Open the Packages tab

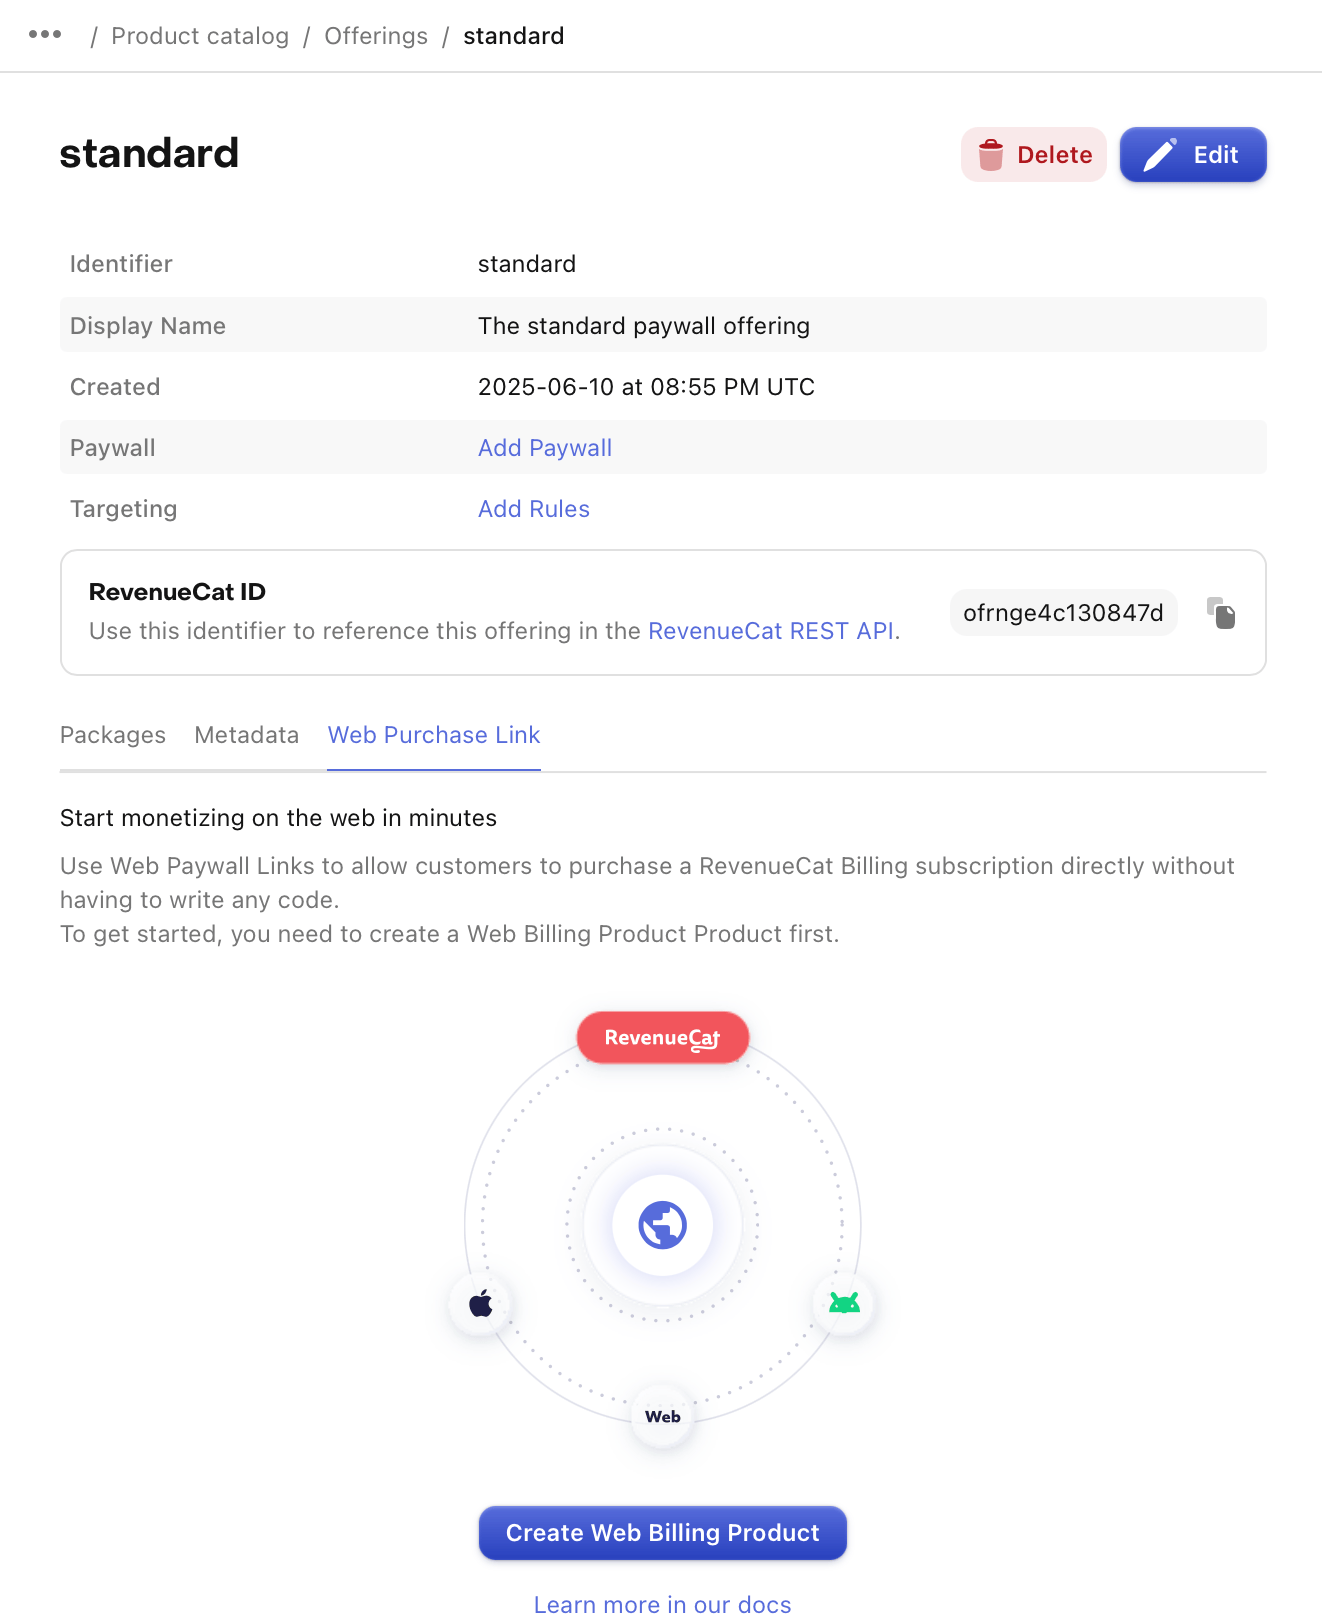pos(113,735)
